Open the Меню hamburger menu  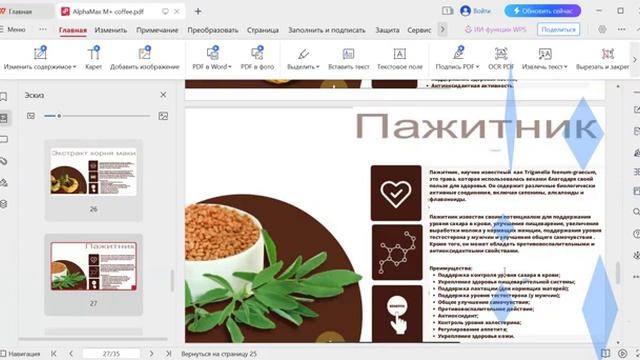13,29
